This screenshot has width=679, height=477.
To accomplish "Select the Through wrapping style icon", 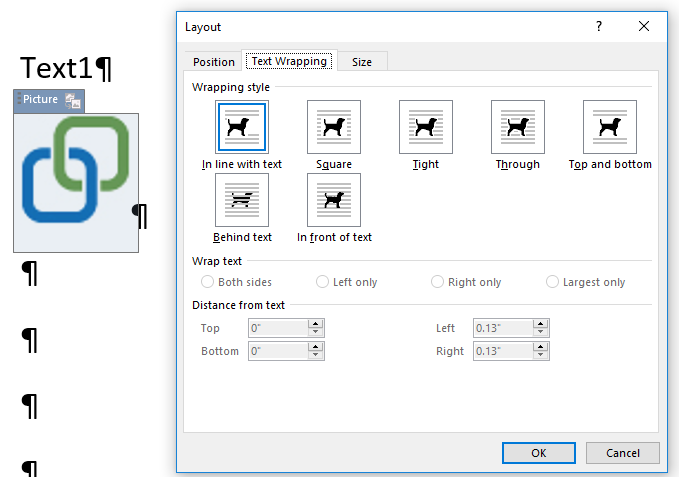I will click(518, 127).
